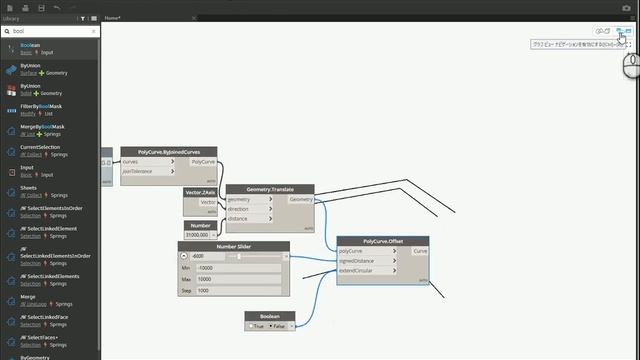Screen dimensions: 640x360
Task: Select the FilterByBoolMask result text
Action: point(41,107)
